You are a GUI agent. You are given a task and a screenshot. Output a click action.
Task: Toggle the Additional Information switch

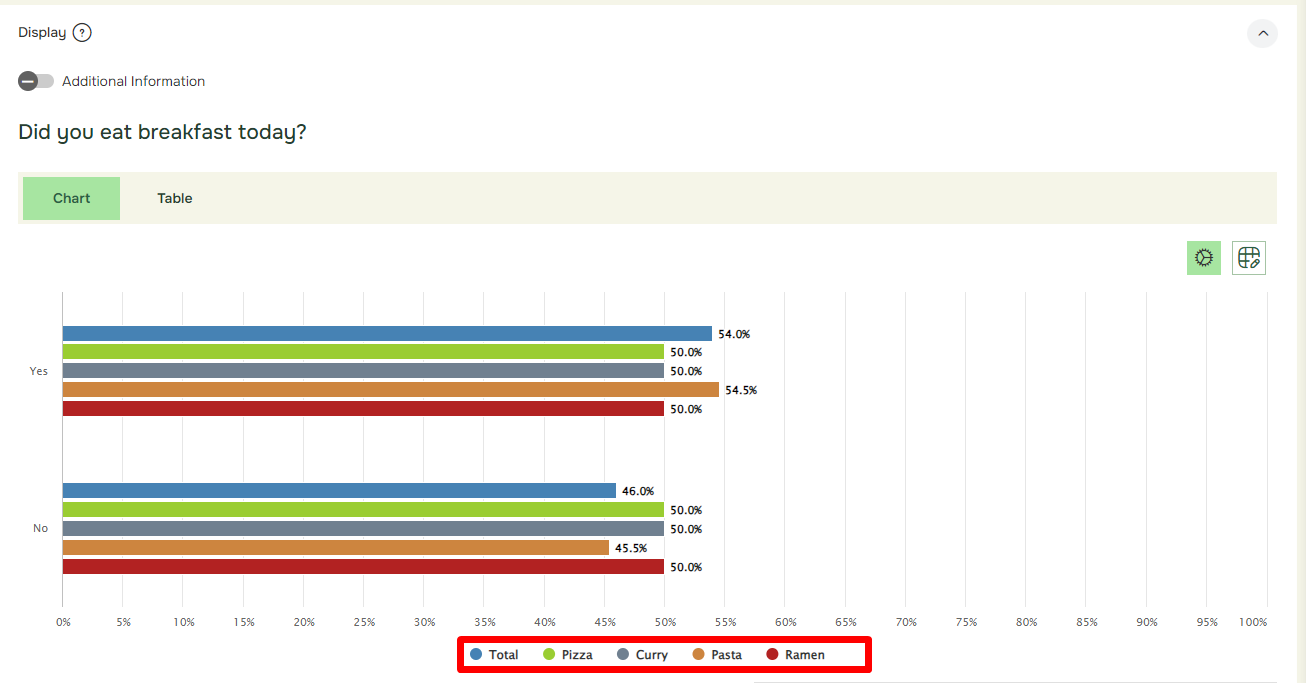(36, 81)
